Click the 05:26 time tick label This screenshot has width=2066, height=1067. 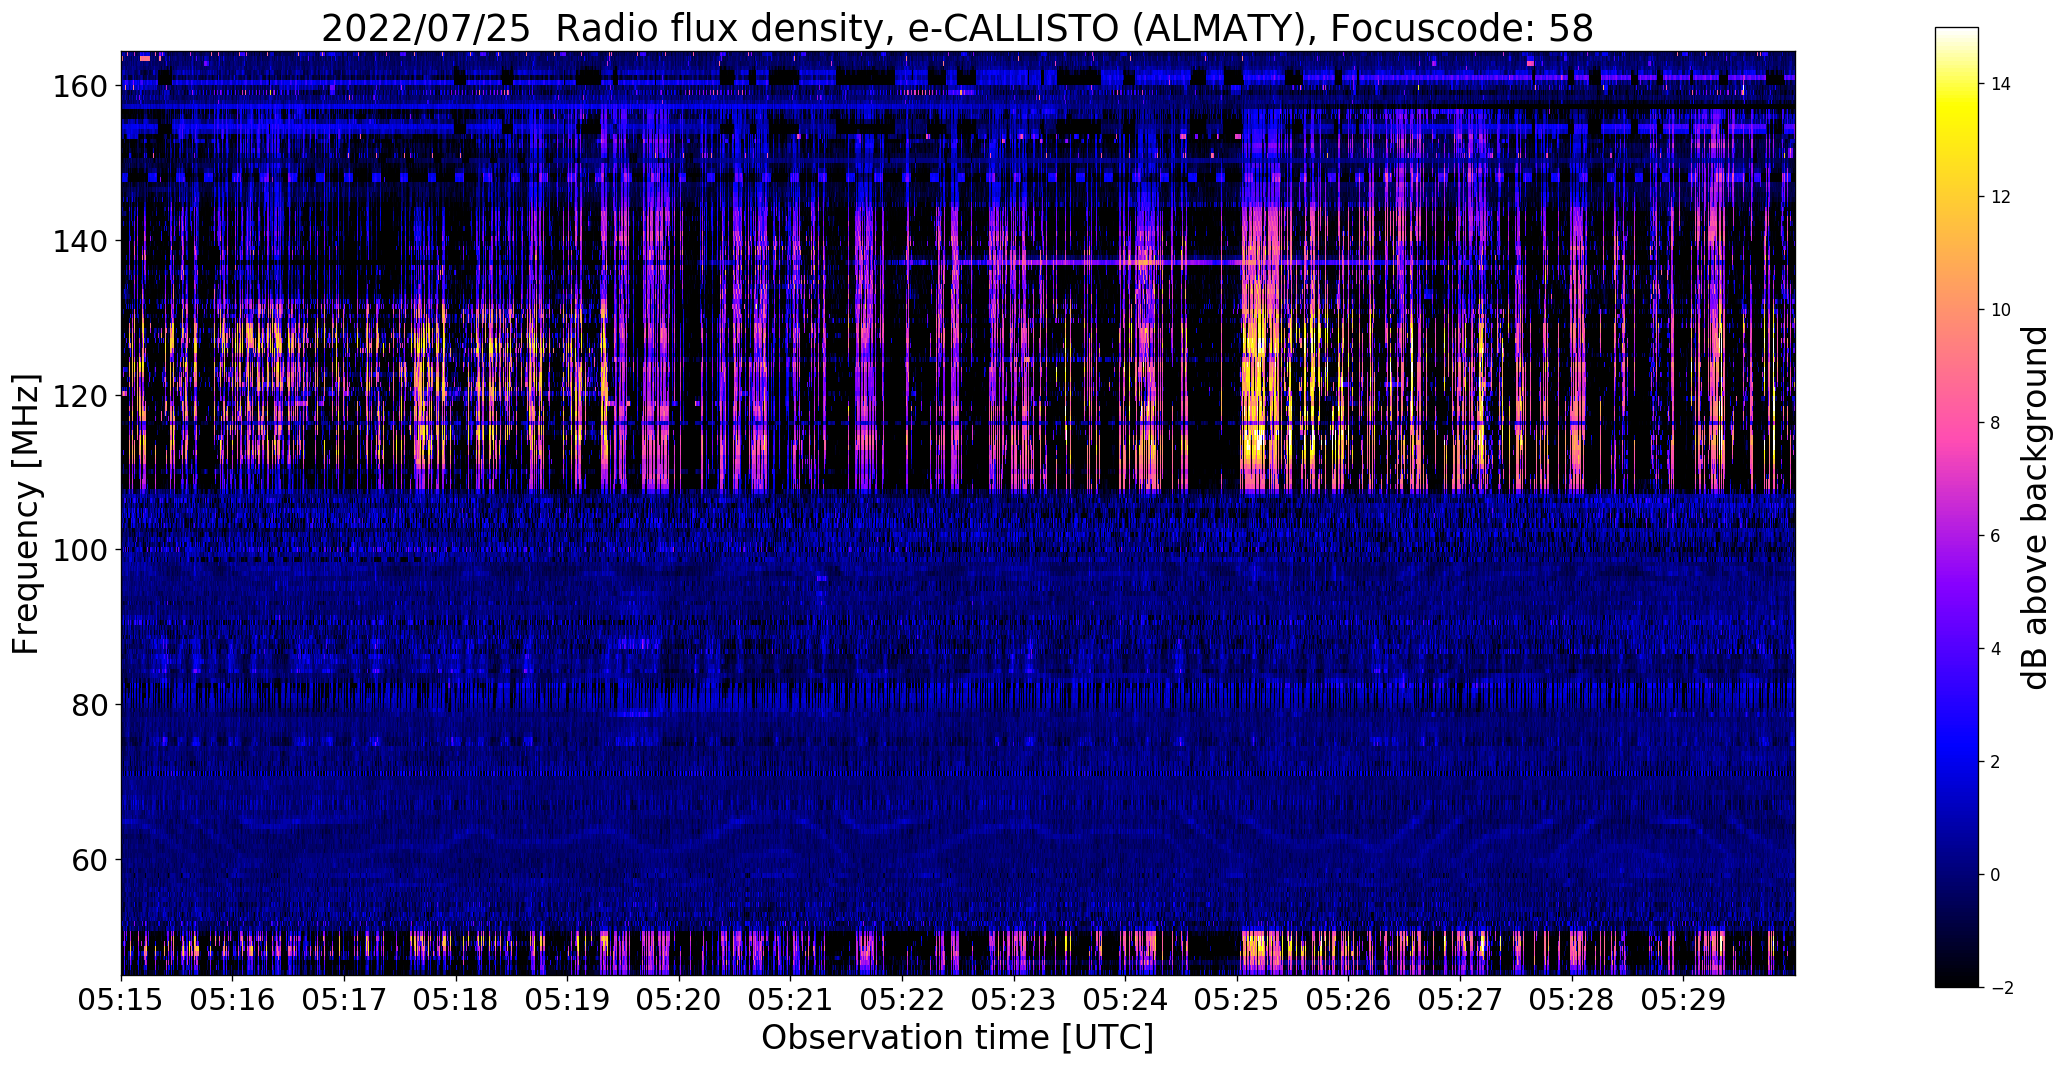(1349, 1001)
